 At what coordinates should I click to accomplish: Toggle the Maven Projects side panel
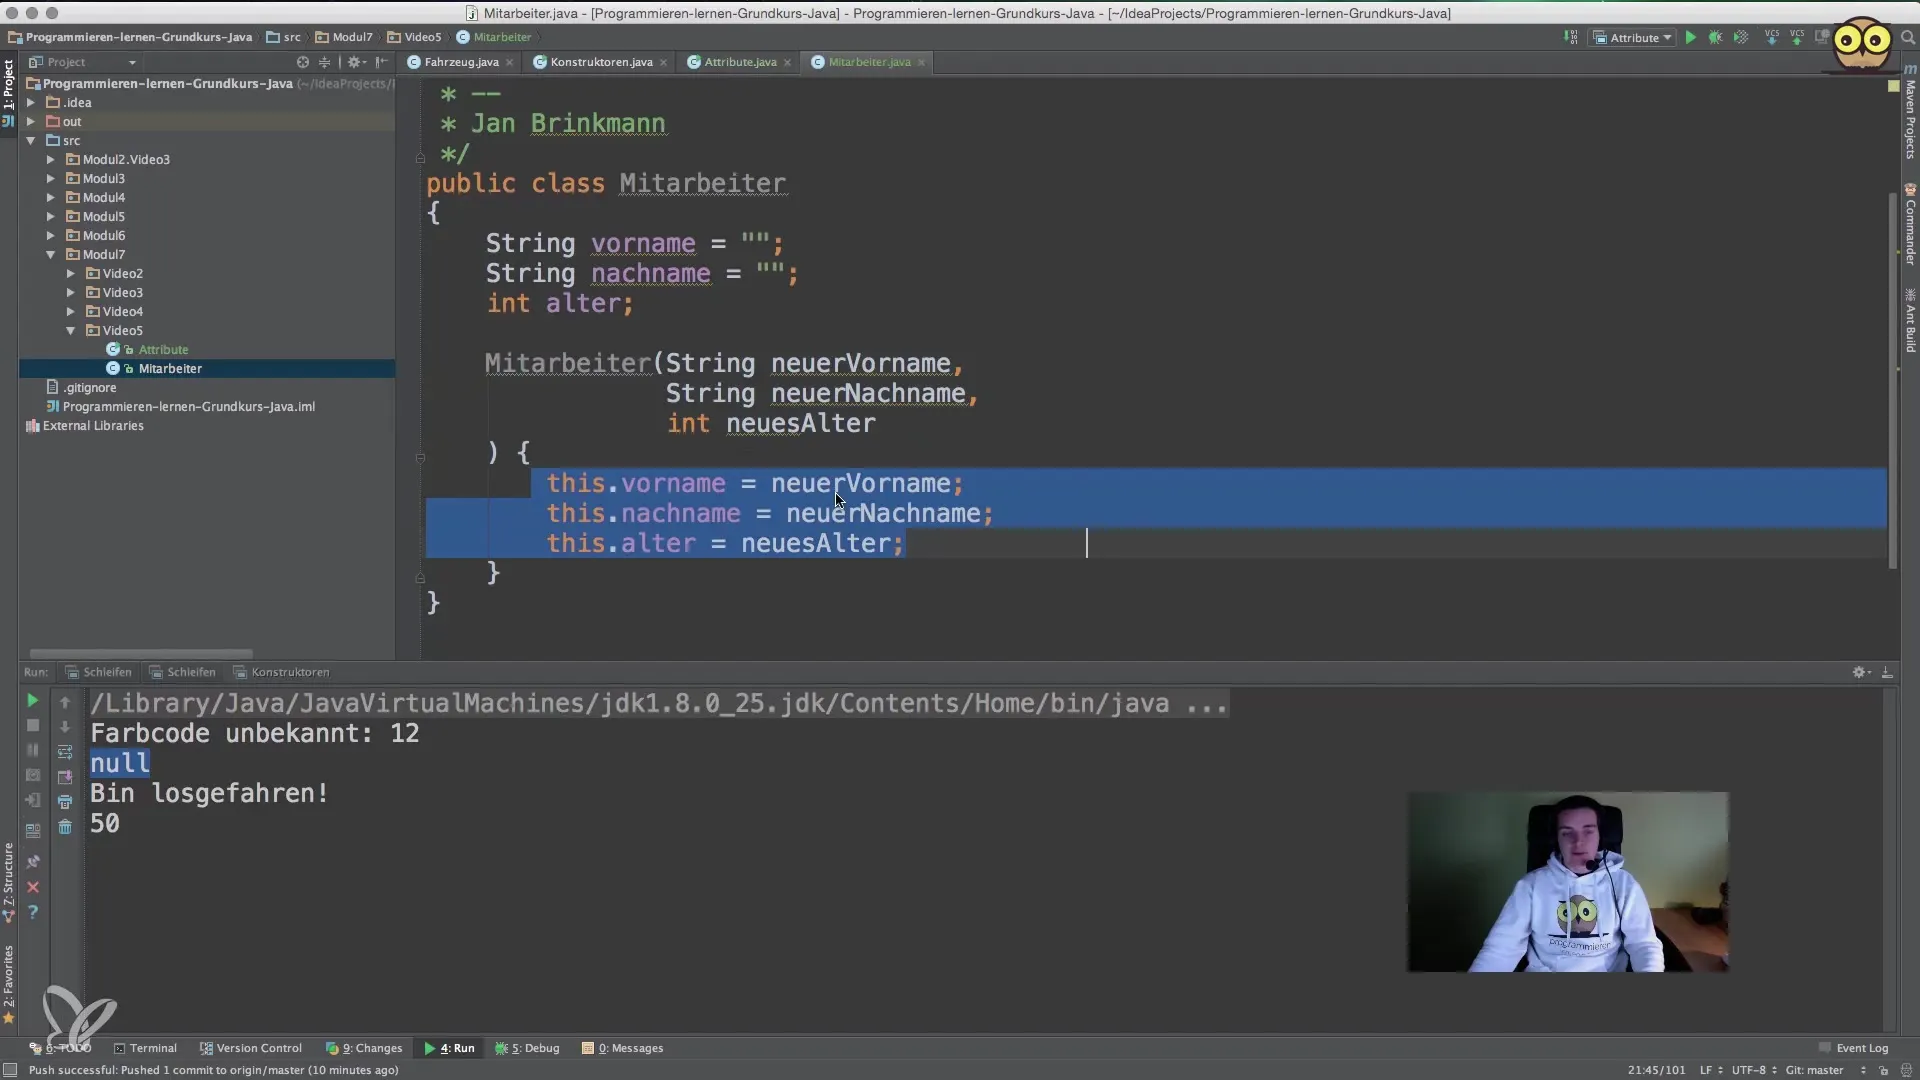pos(1910,112)
